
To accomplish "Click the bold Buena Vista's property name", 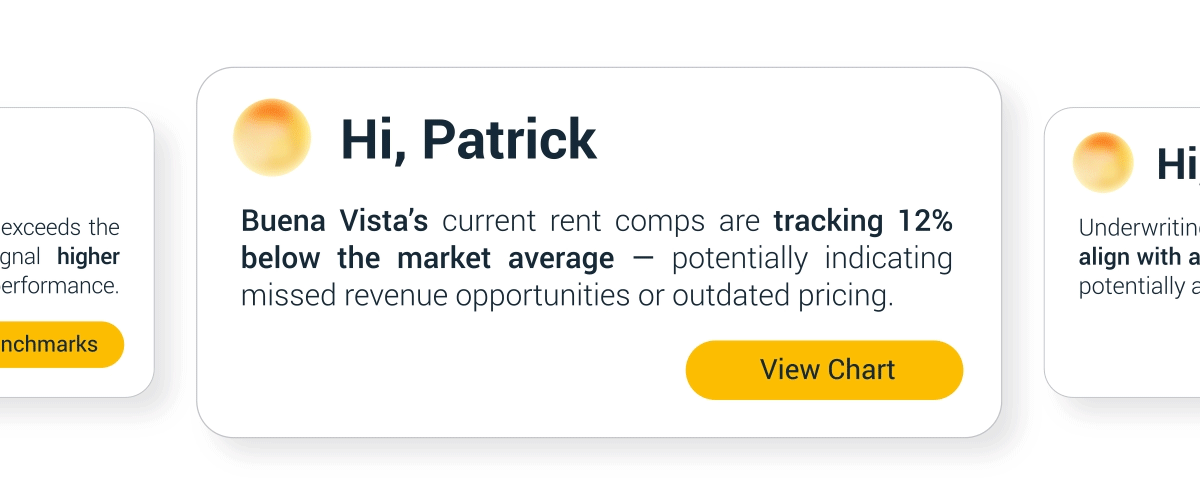I will pos(334,221).
